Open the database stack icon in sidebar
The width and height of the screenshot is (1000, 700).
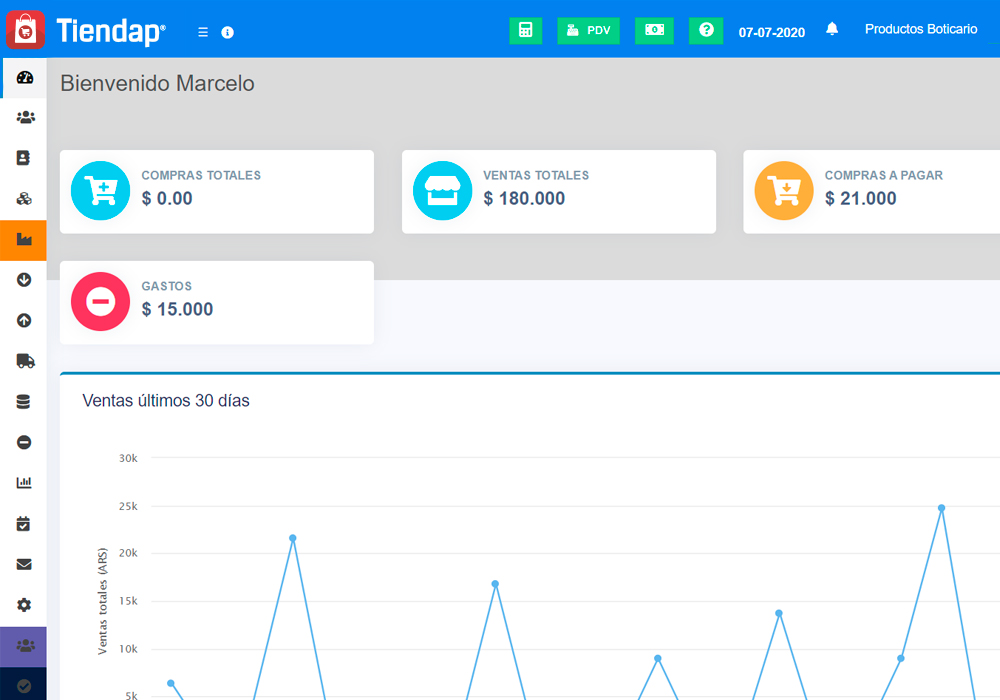click(24, 402)
